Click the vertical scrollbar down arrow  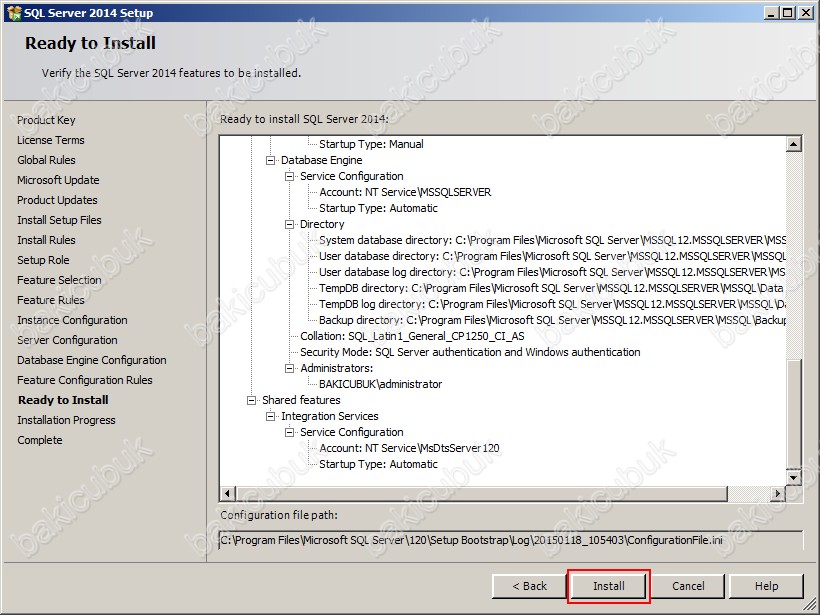(794, 477)
